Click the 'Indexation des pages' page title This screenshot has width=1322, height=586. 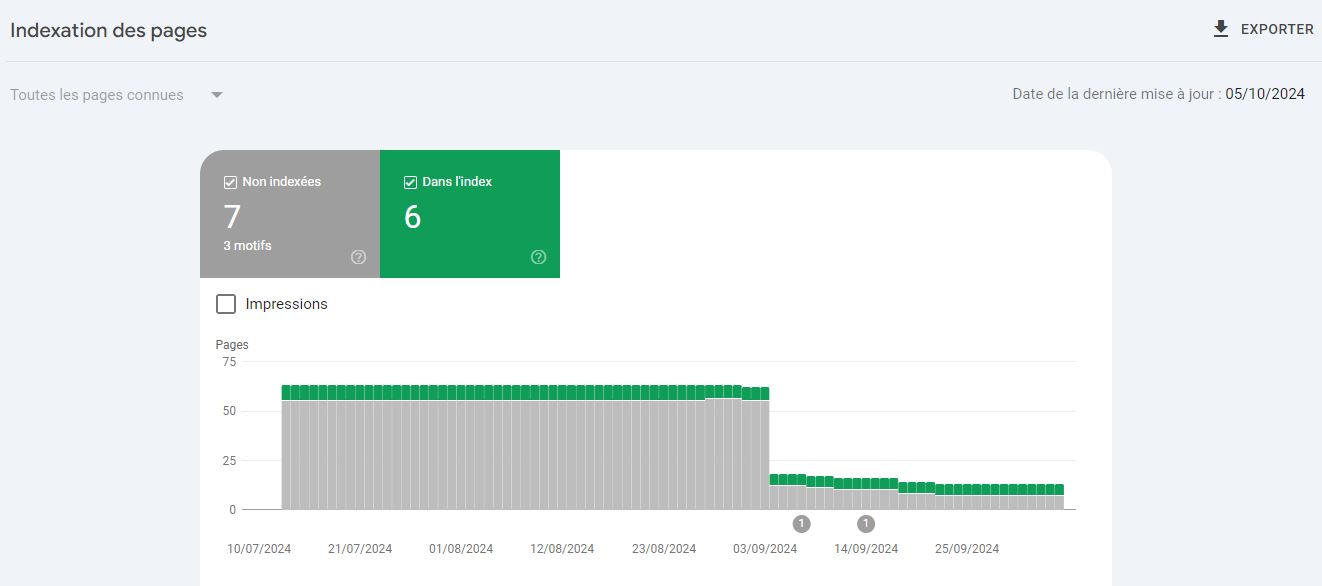pos(108,30)
